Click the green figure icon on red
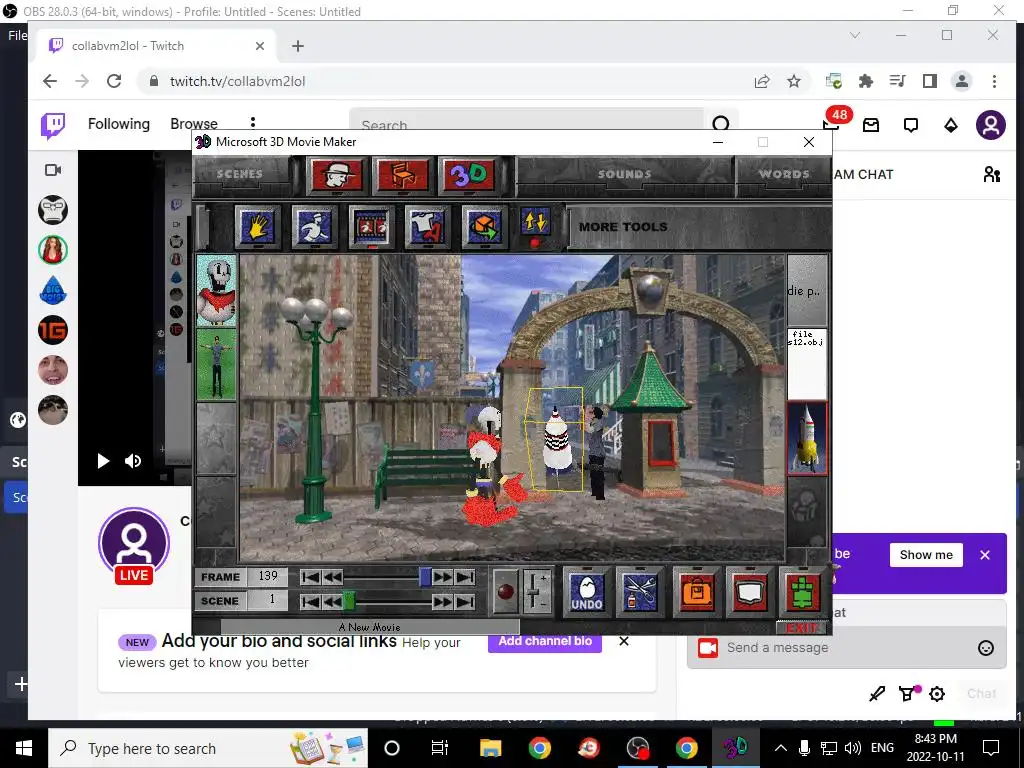 point(803,592)
